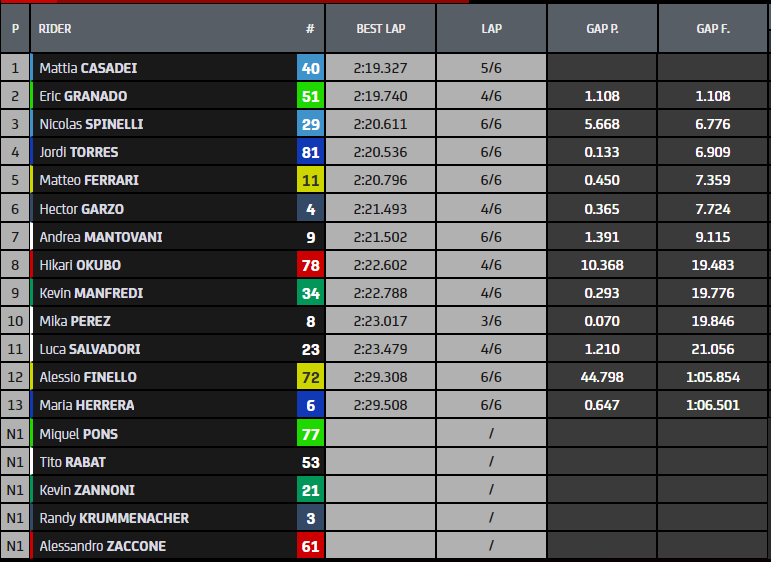
Task: Click the green number 77 badge
Action: pyautogui.click(x=310, y=434)
